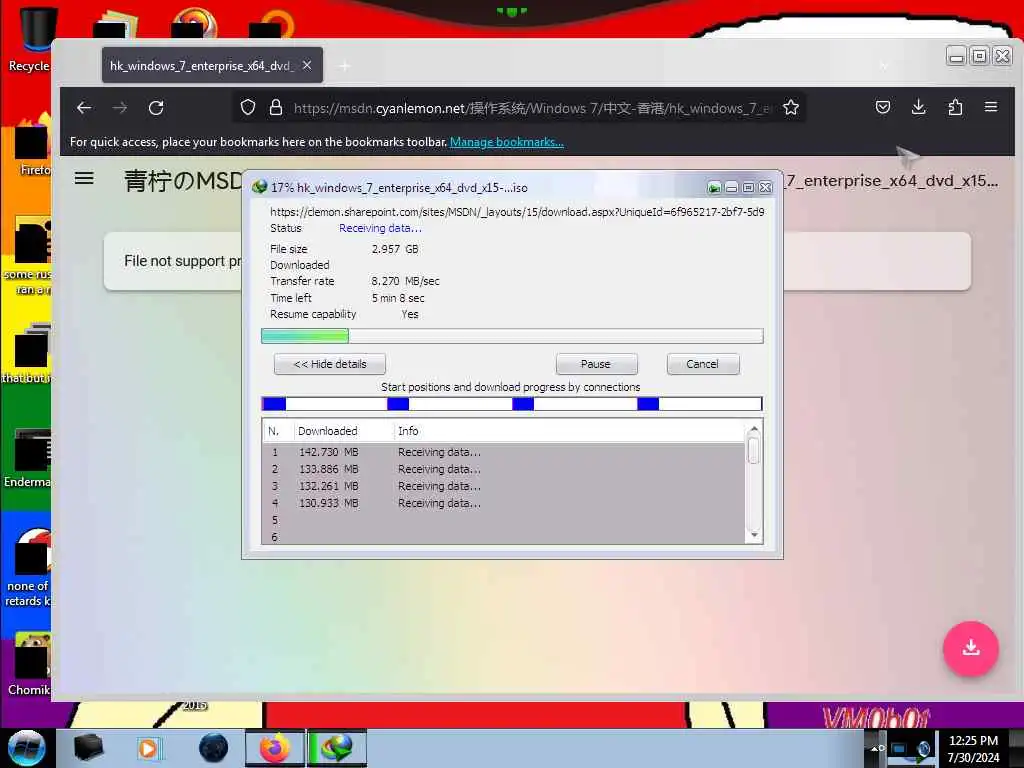Show site security padlock info
This screenshot has width=1024, height=768.
276,107
